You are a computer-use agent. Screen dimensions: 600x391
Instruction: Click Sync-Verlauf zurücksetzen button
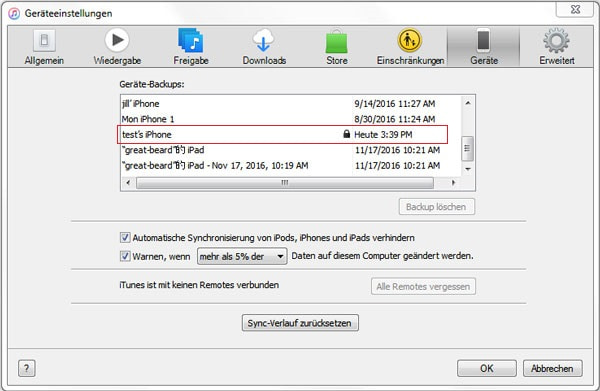click(300, 323)
